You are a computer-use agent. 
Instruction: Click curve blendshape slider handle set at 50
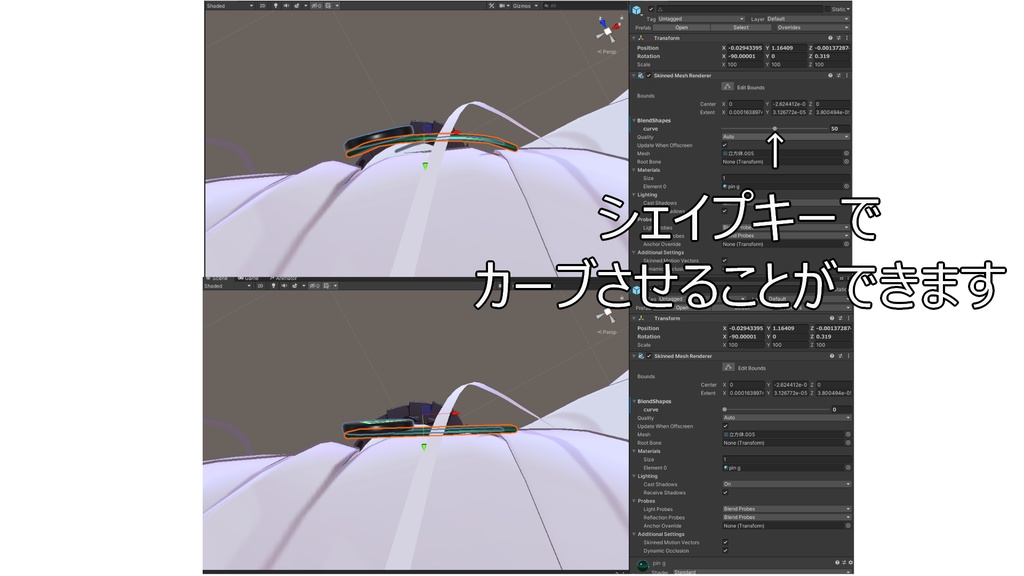[x=775, y=129]
